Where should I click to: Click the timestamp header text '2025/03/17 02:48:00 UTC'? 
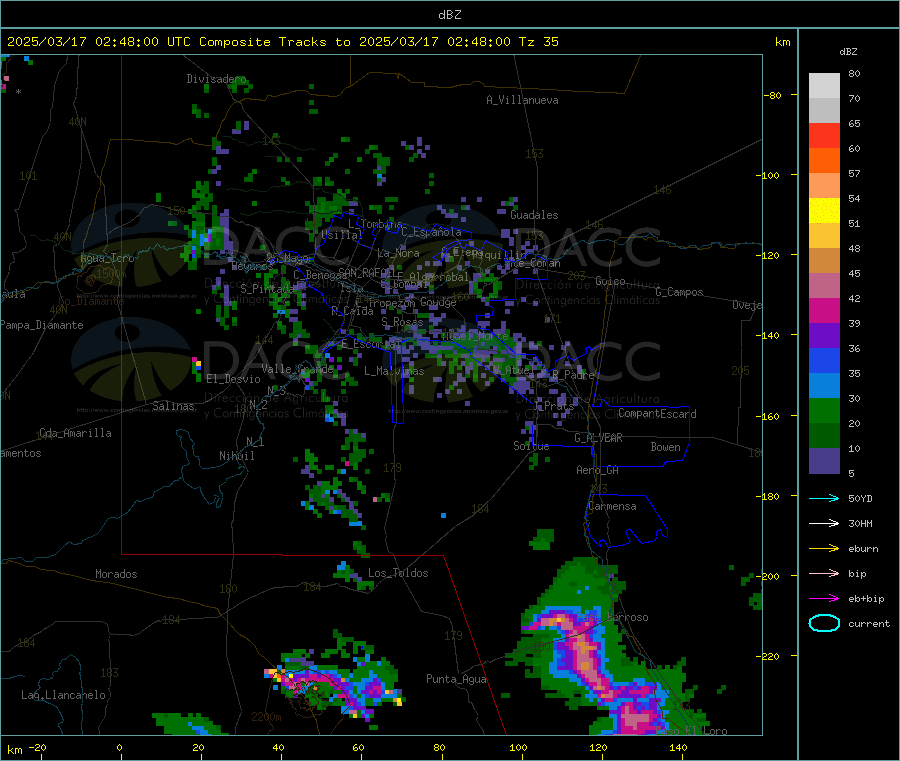99,42
